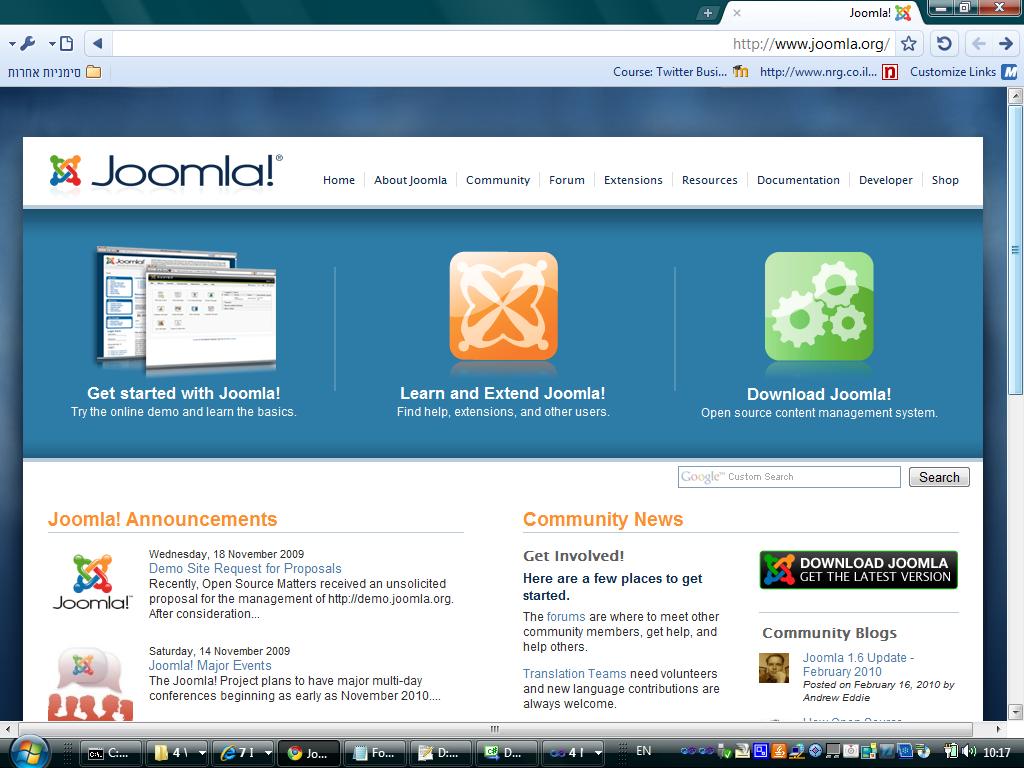Image resolution: width=1024 pixels, height=768 pixels.
Task: Open the Resources menu item
Action: (x=709, y=180)
